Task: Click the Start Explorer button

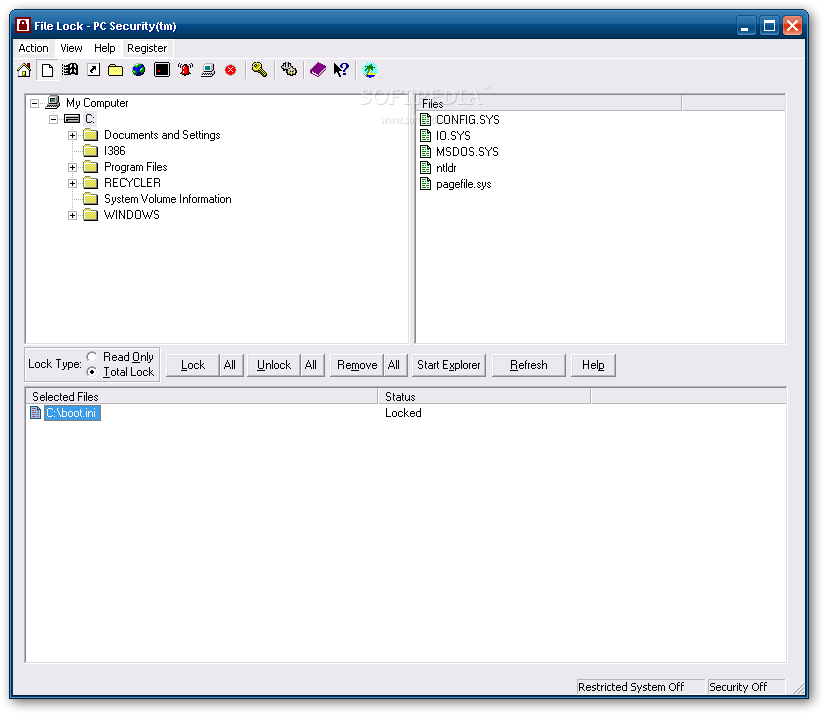Action: 449,365
